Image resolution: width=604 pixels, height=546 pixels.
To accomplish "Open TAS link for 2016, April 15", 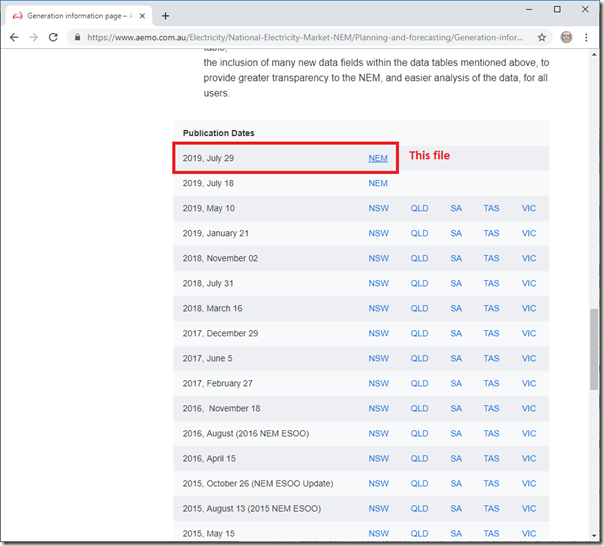I will (x=492, y=459).
